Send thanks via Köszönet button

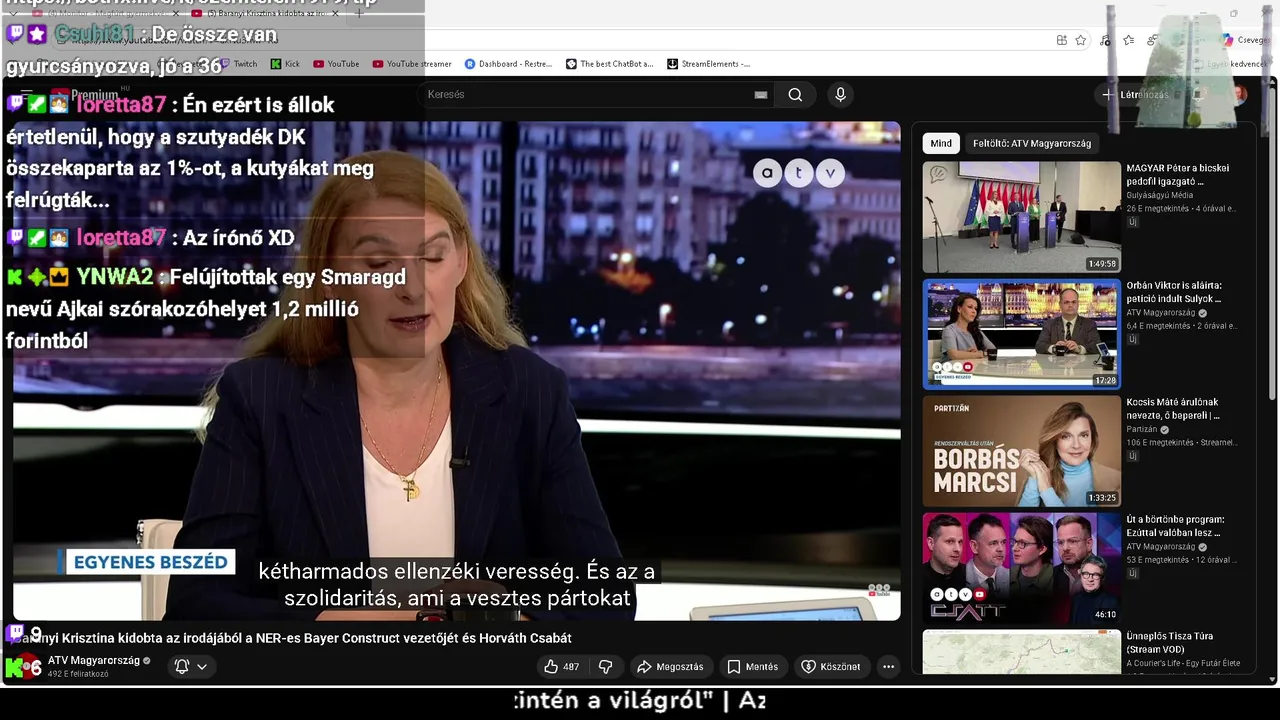click(830, 666)
